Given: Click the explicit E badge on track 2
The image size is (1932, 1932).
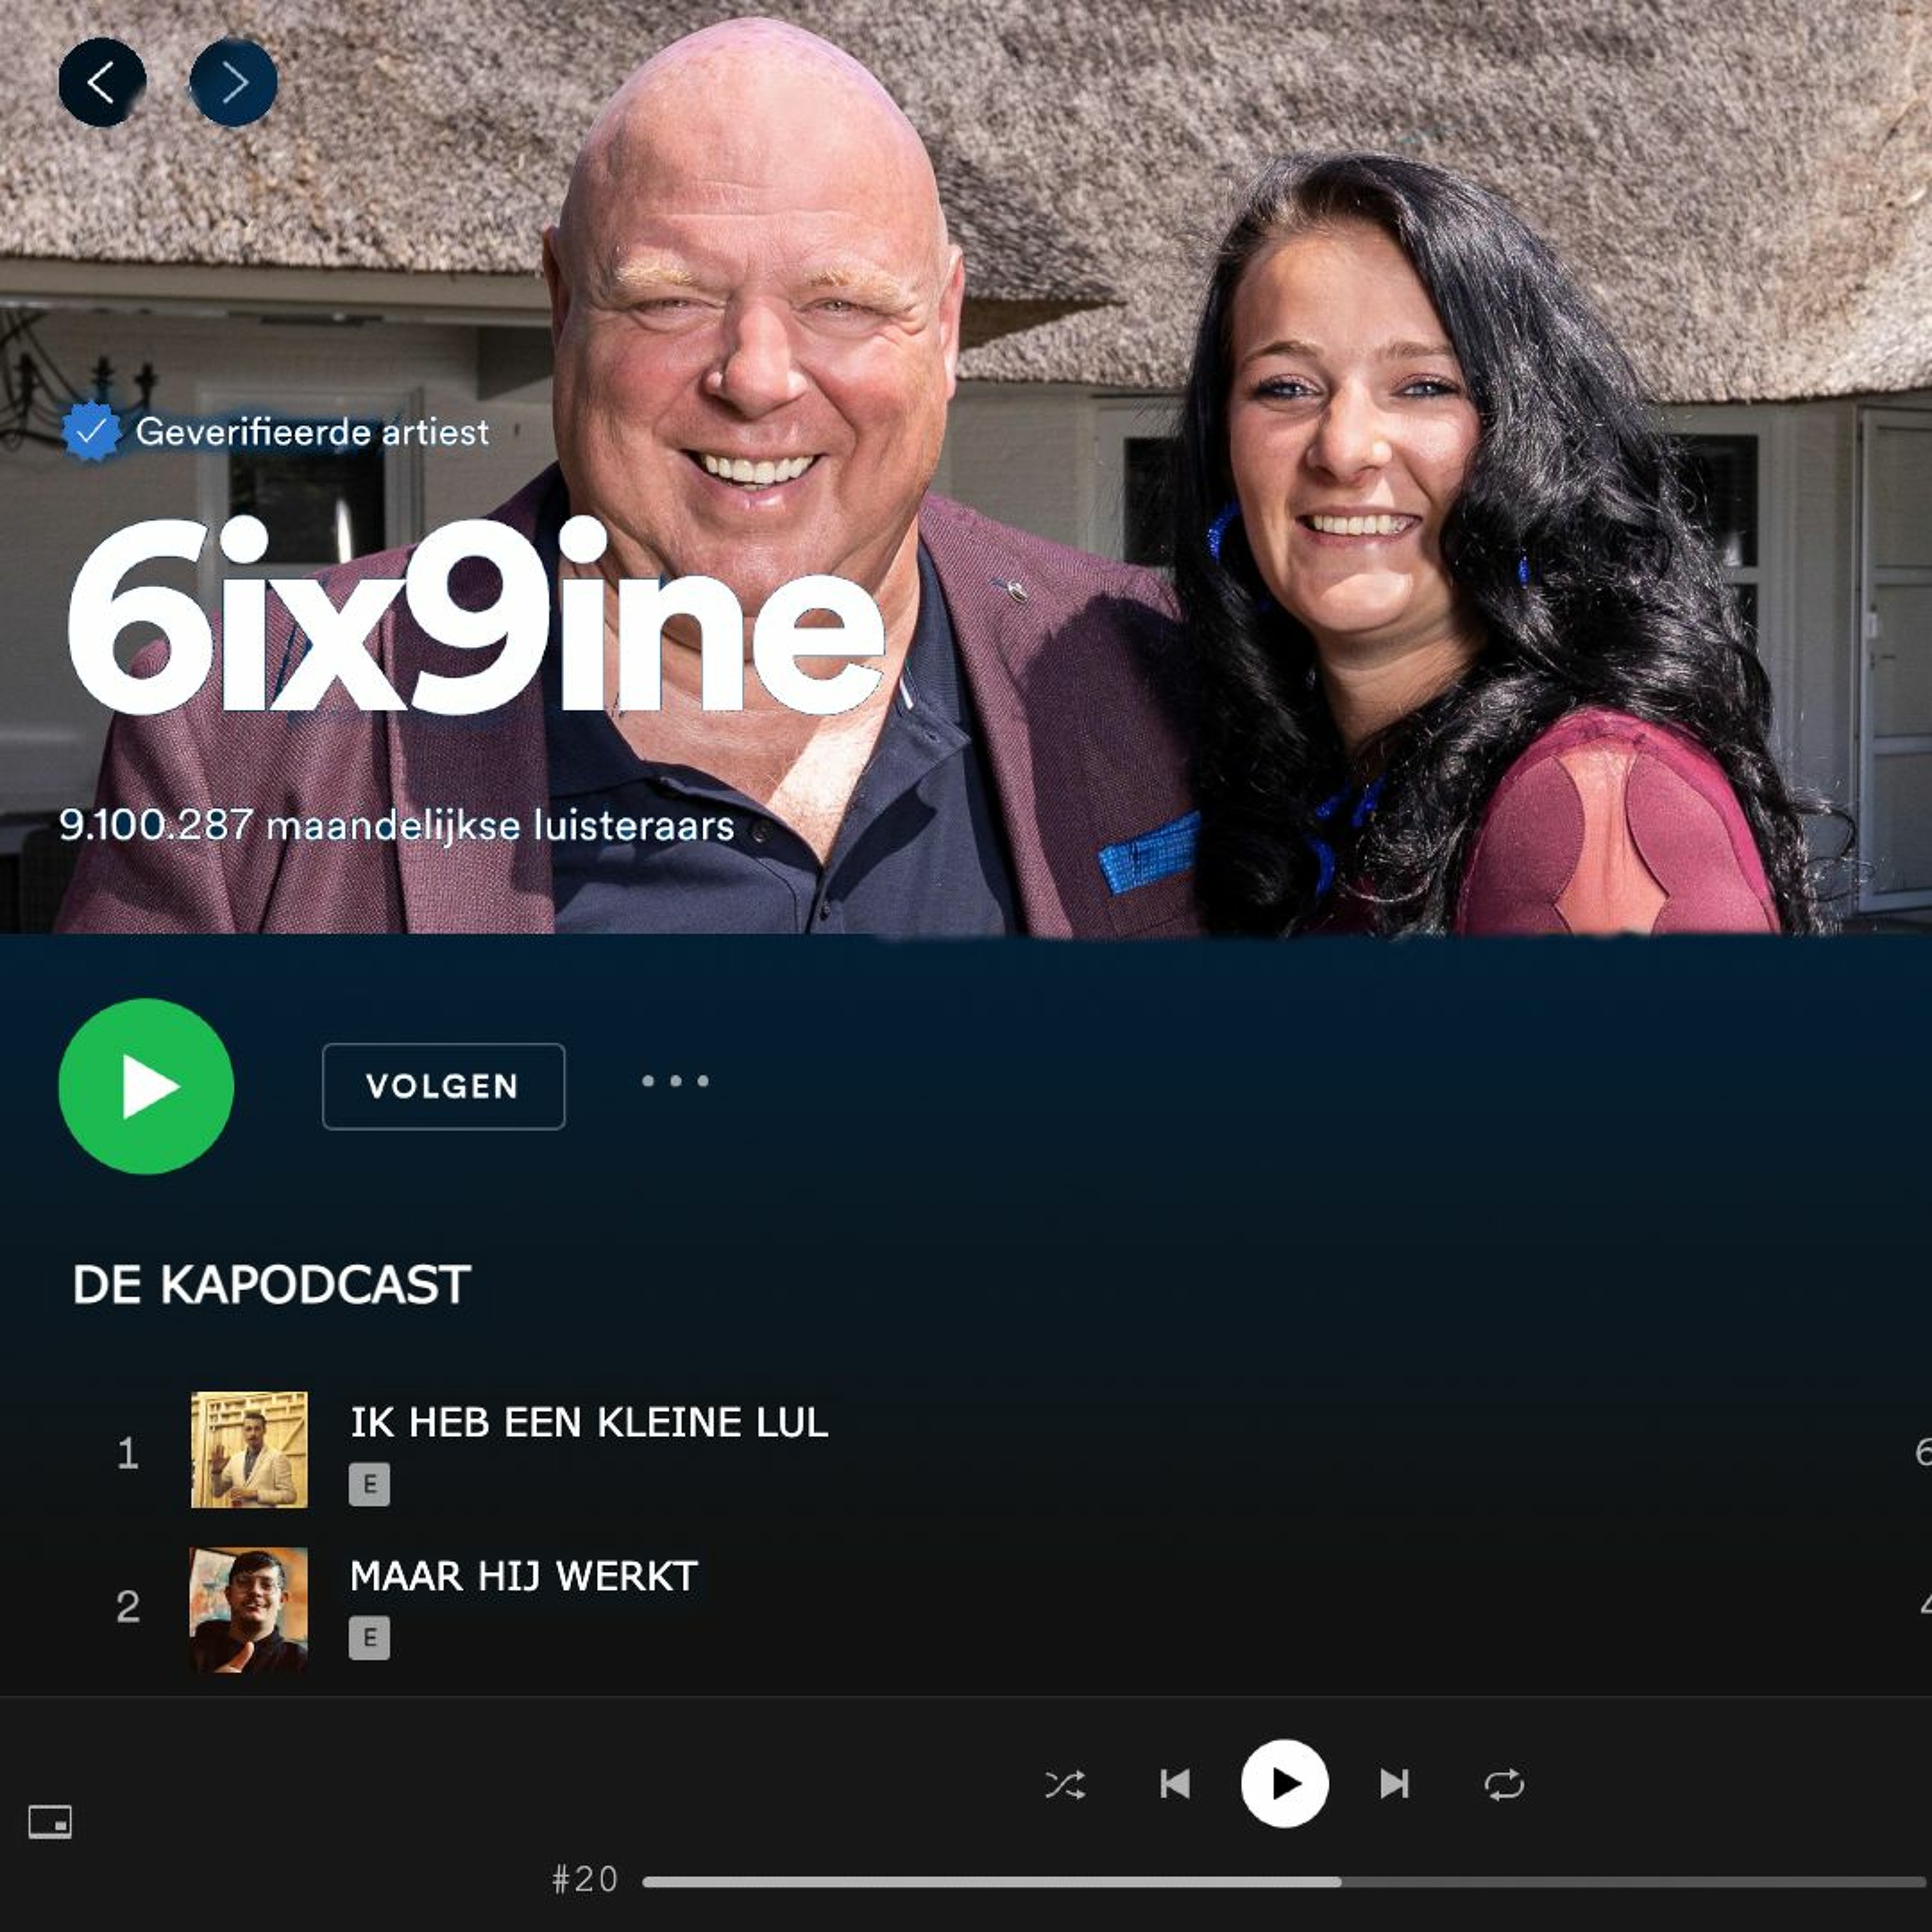Looking at the screenshot, I should click(369, 1638).
